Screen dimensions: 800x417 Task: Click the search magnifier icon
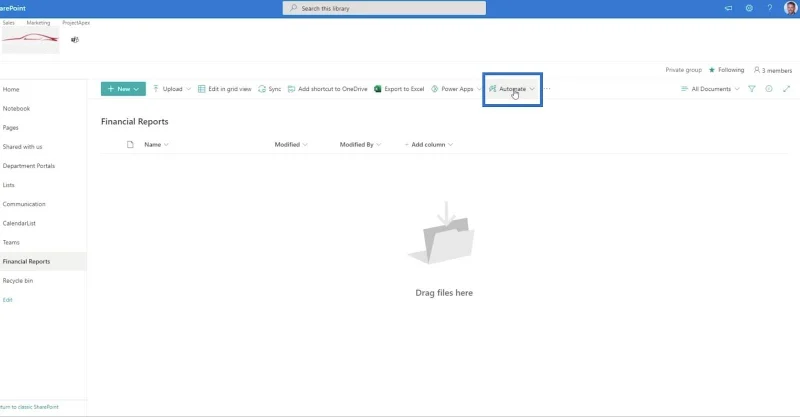(x=293, y=8)
